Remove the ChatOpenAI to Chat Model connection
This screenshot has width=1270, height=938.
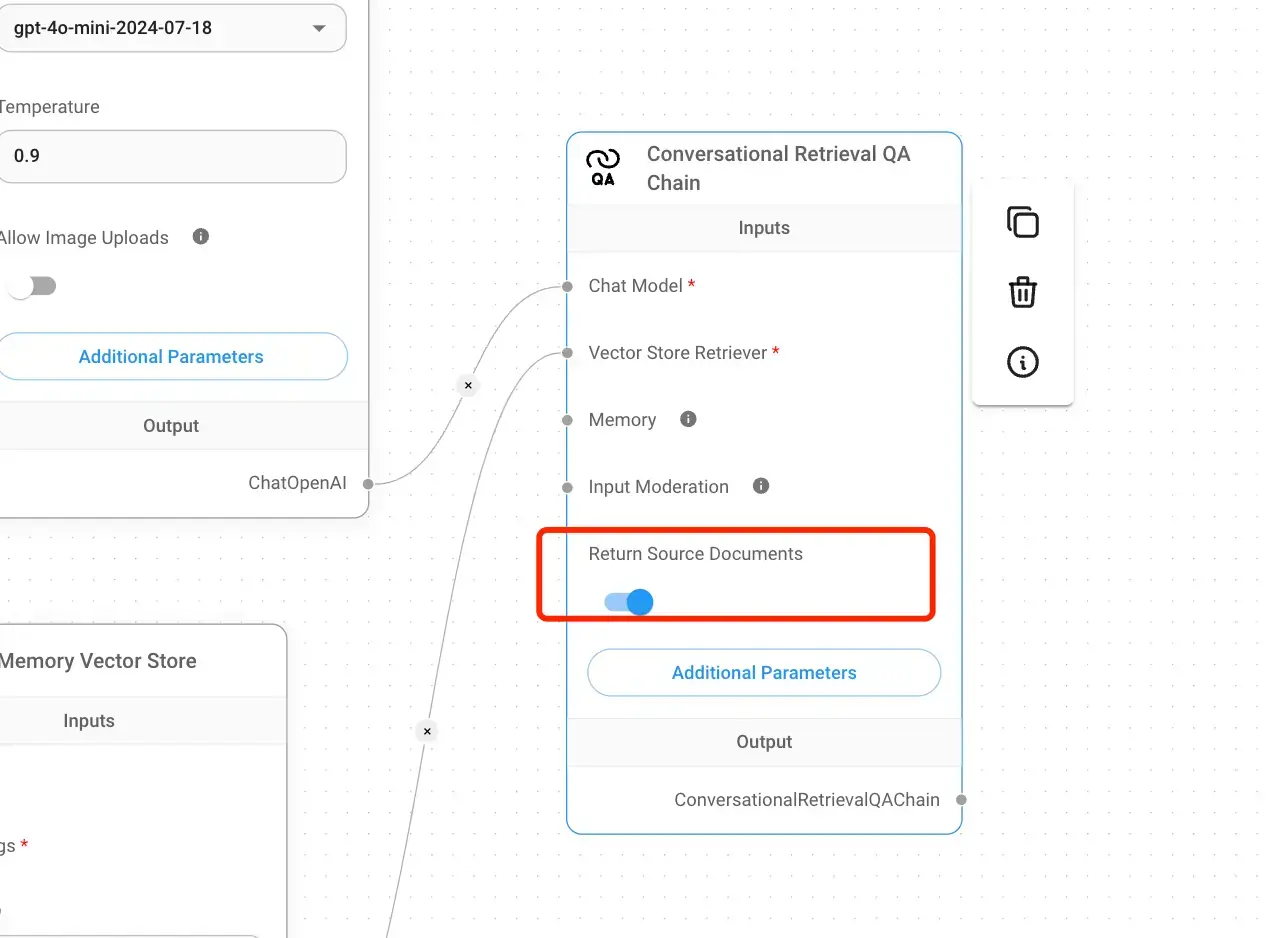pyautogui.click(x=467, y=384)
